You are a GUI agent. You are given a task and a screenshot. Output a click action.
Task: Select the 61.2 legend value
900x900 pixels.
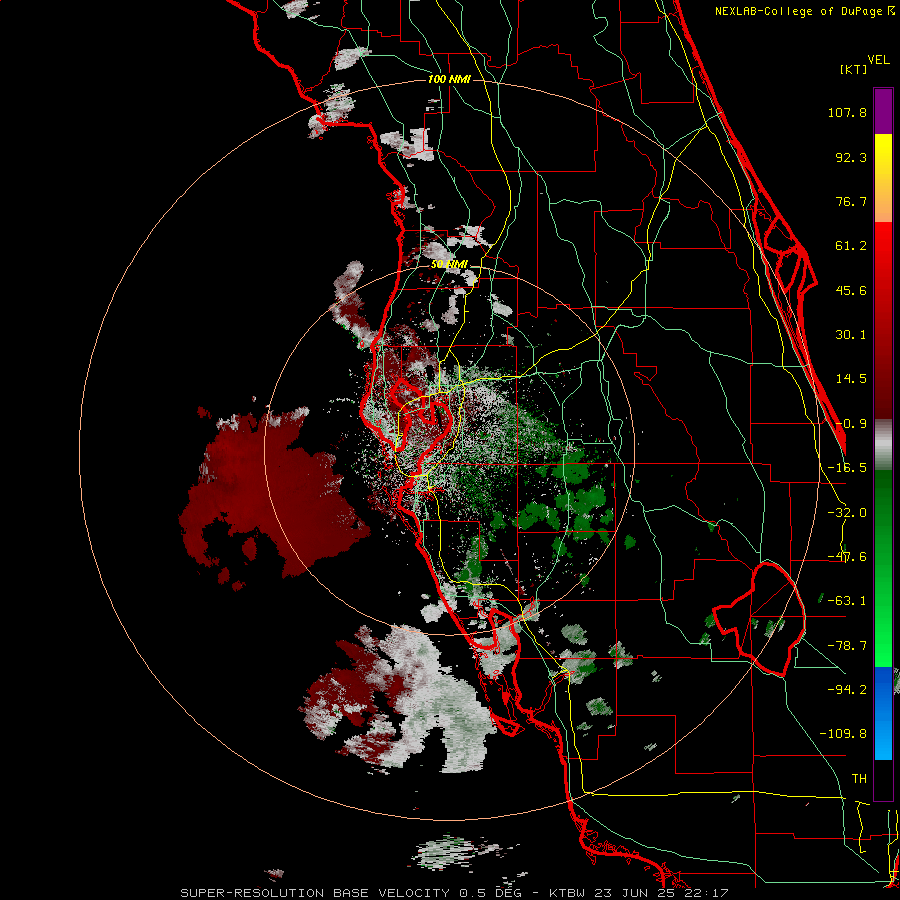[x=851, y=246]
